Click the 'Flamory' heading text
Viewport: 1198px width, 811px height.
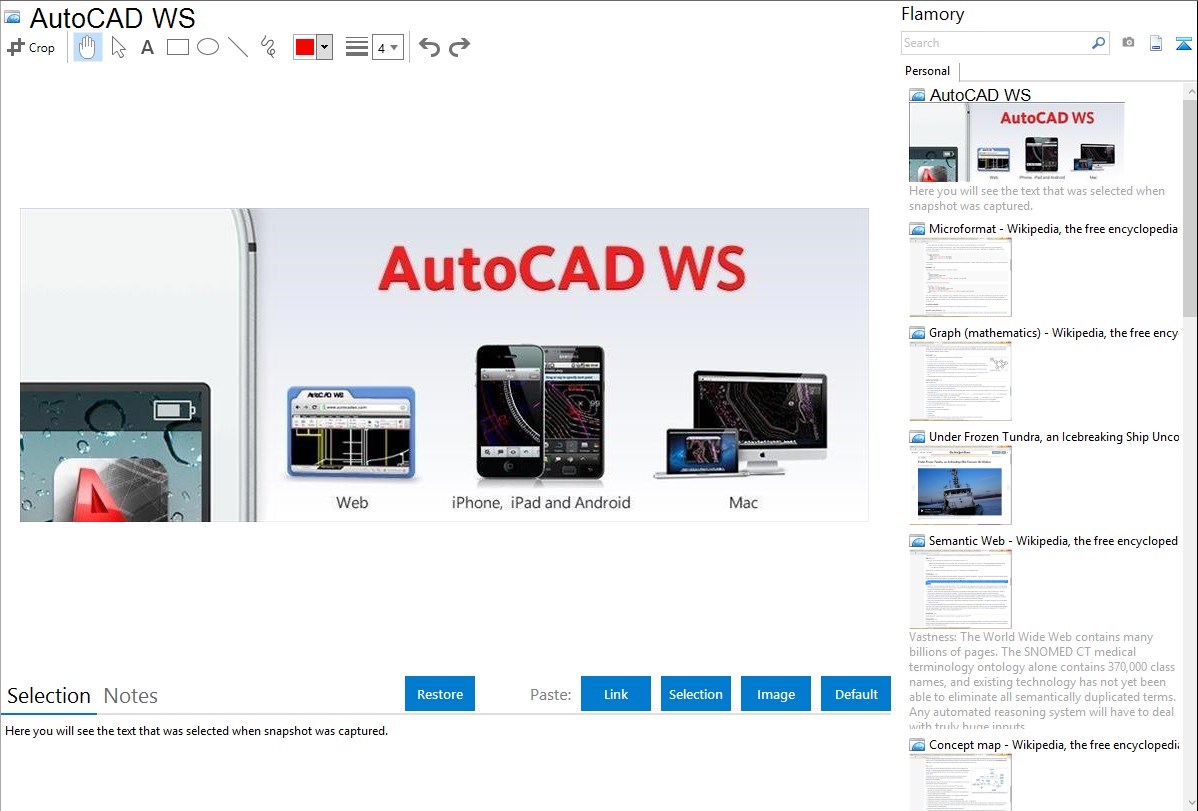coord(932,14)
